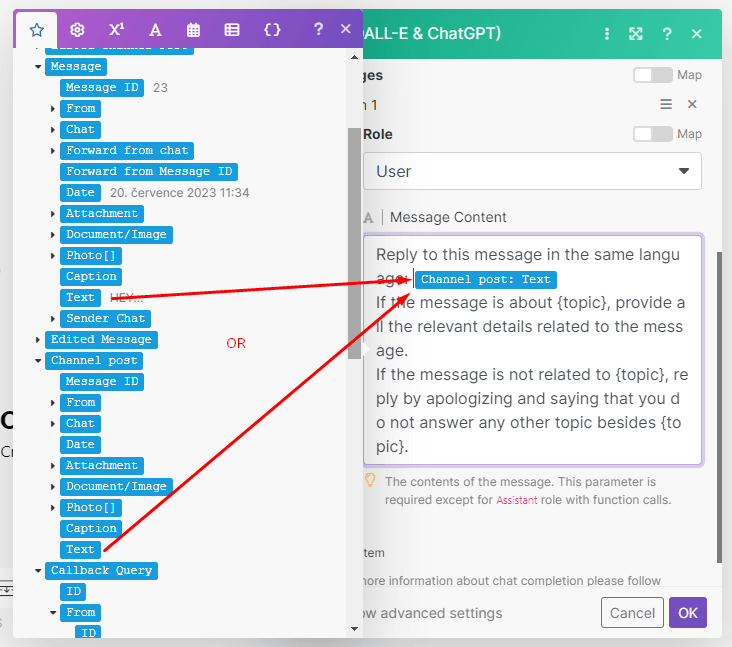Expand the Forward from chat item
732x647 pixels.
54,151
